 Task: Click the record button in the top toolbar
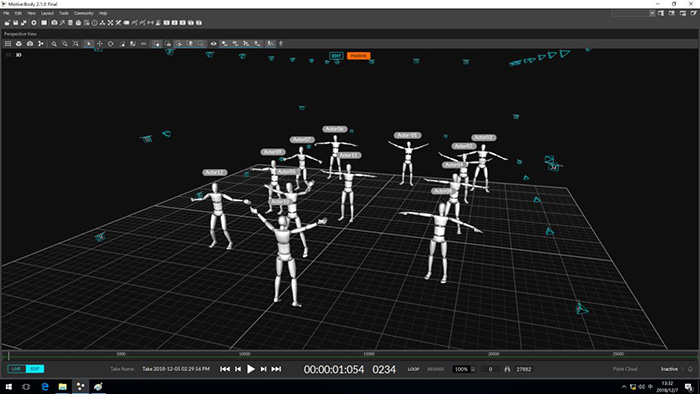(x=34, y=23)
